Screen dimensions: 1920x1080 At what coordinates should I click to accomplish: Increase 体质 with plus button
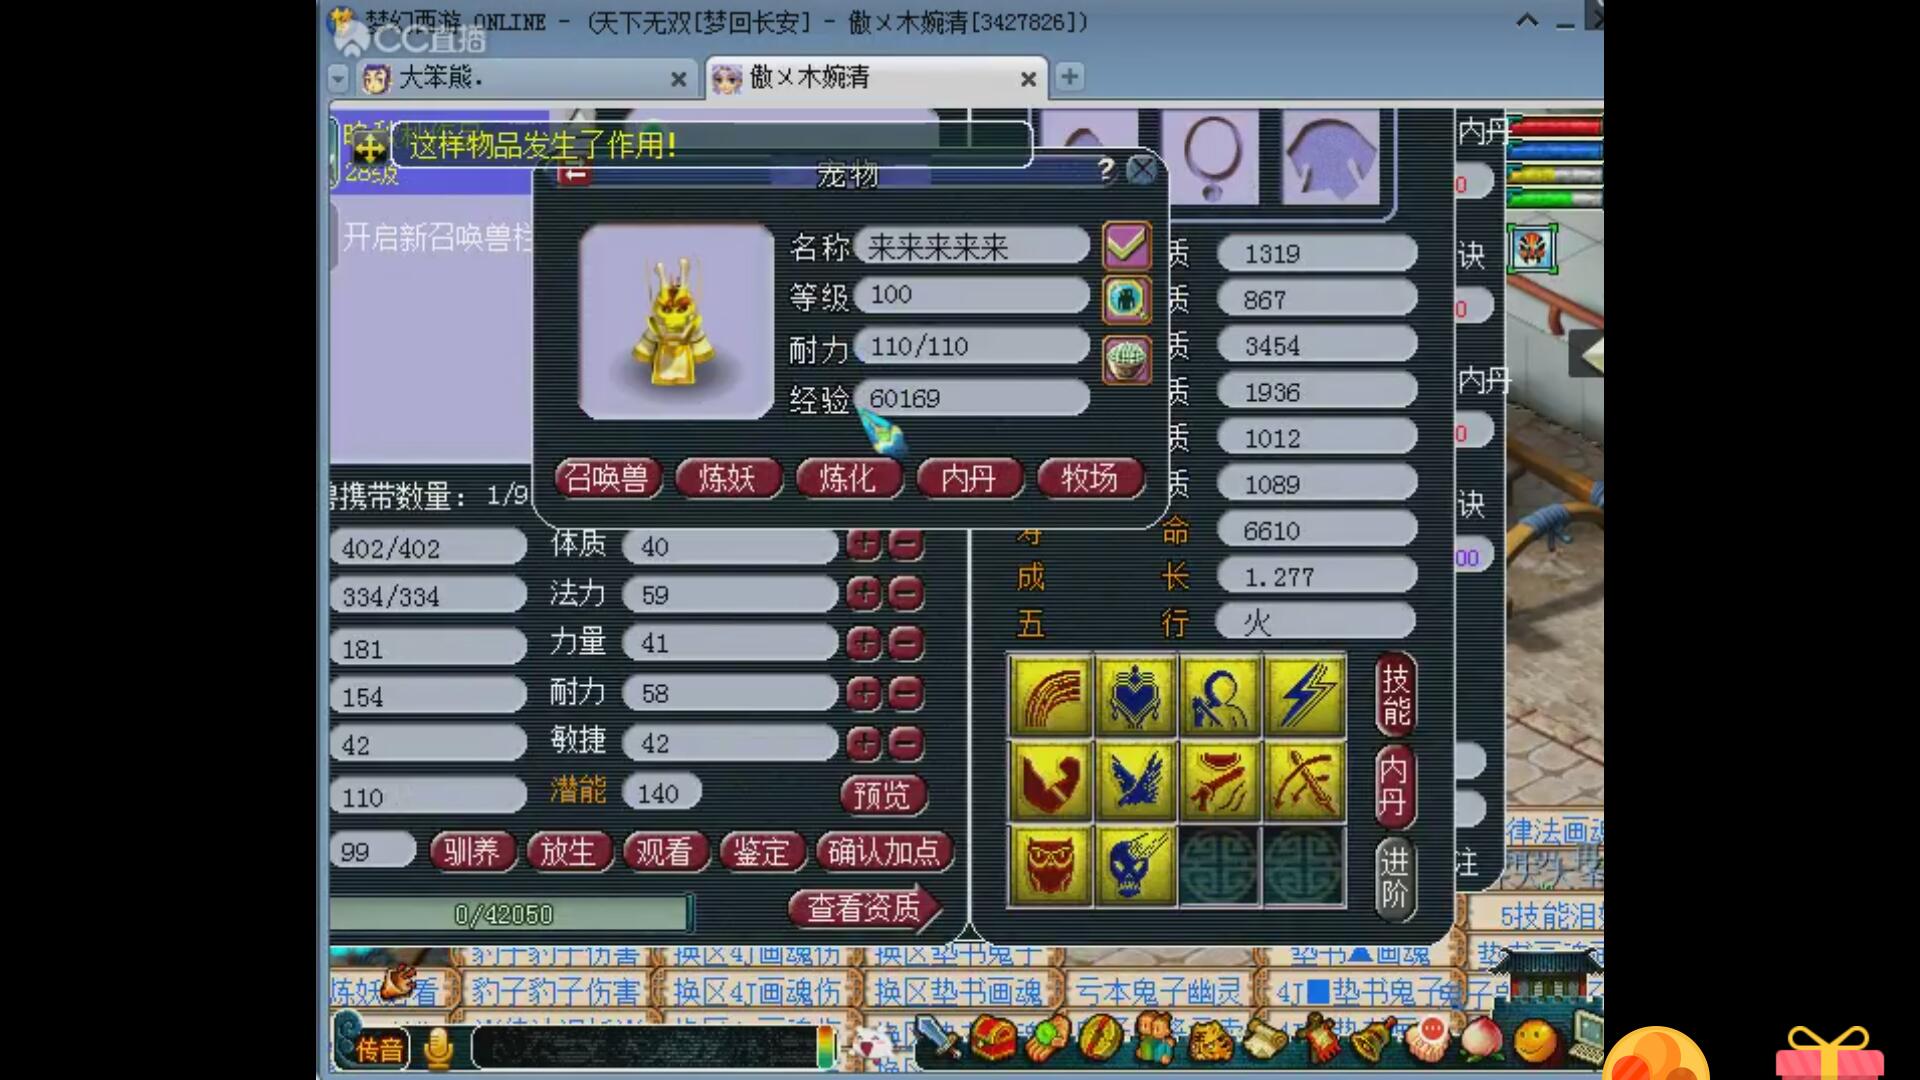click(864, 545)
